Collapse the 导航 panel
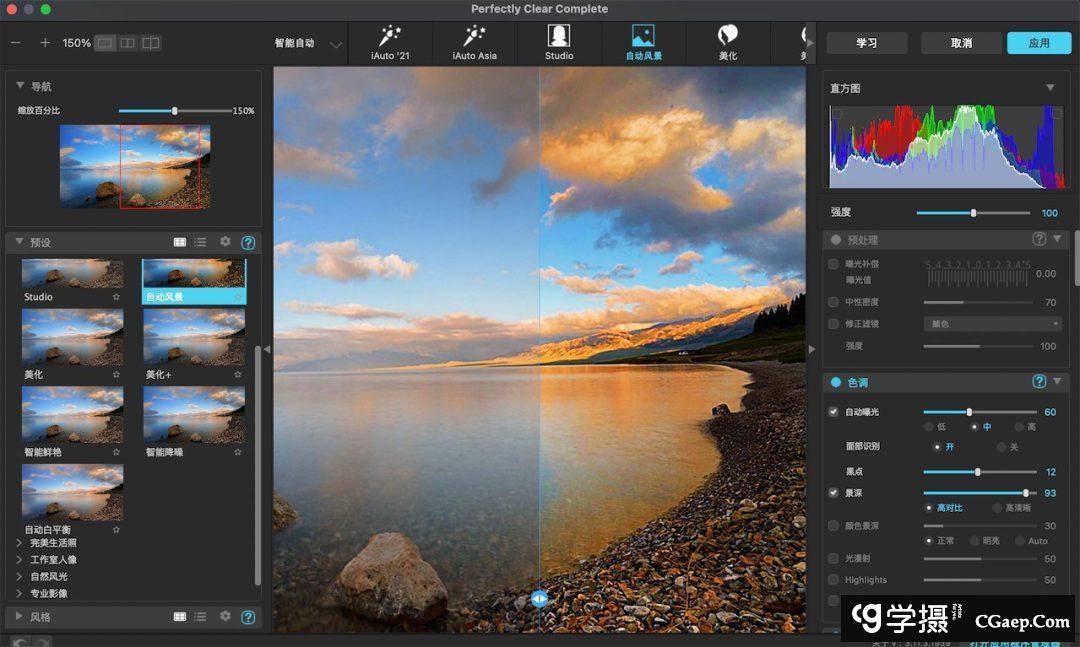The height and width of the screenshot is (647, 1080). click(x=20, y=86)
